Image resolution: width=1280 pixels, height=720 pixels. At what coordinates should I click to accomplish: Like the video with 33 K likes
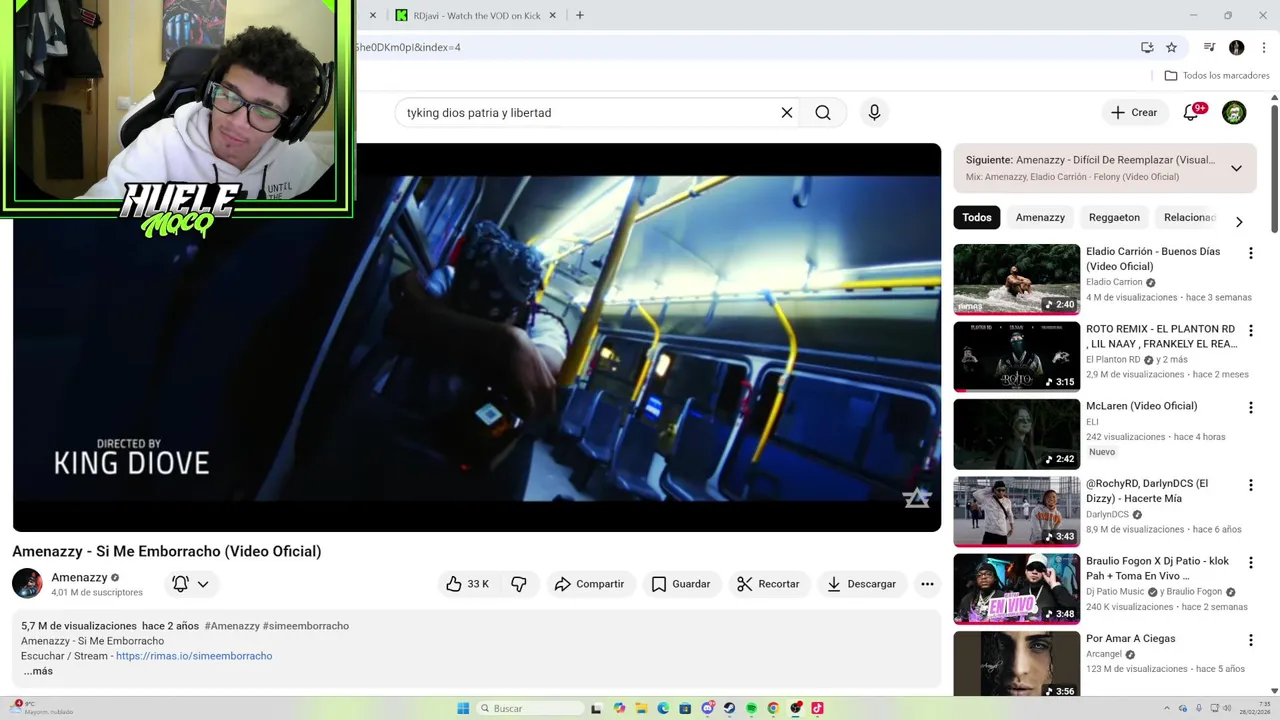click(467, 584)
